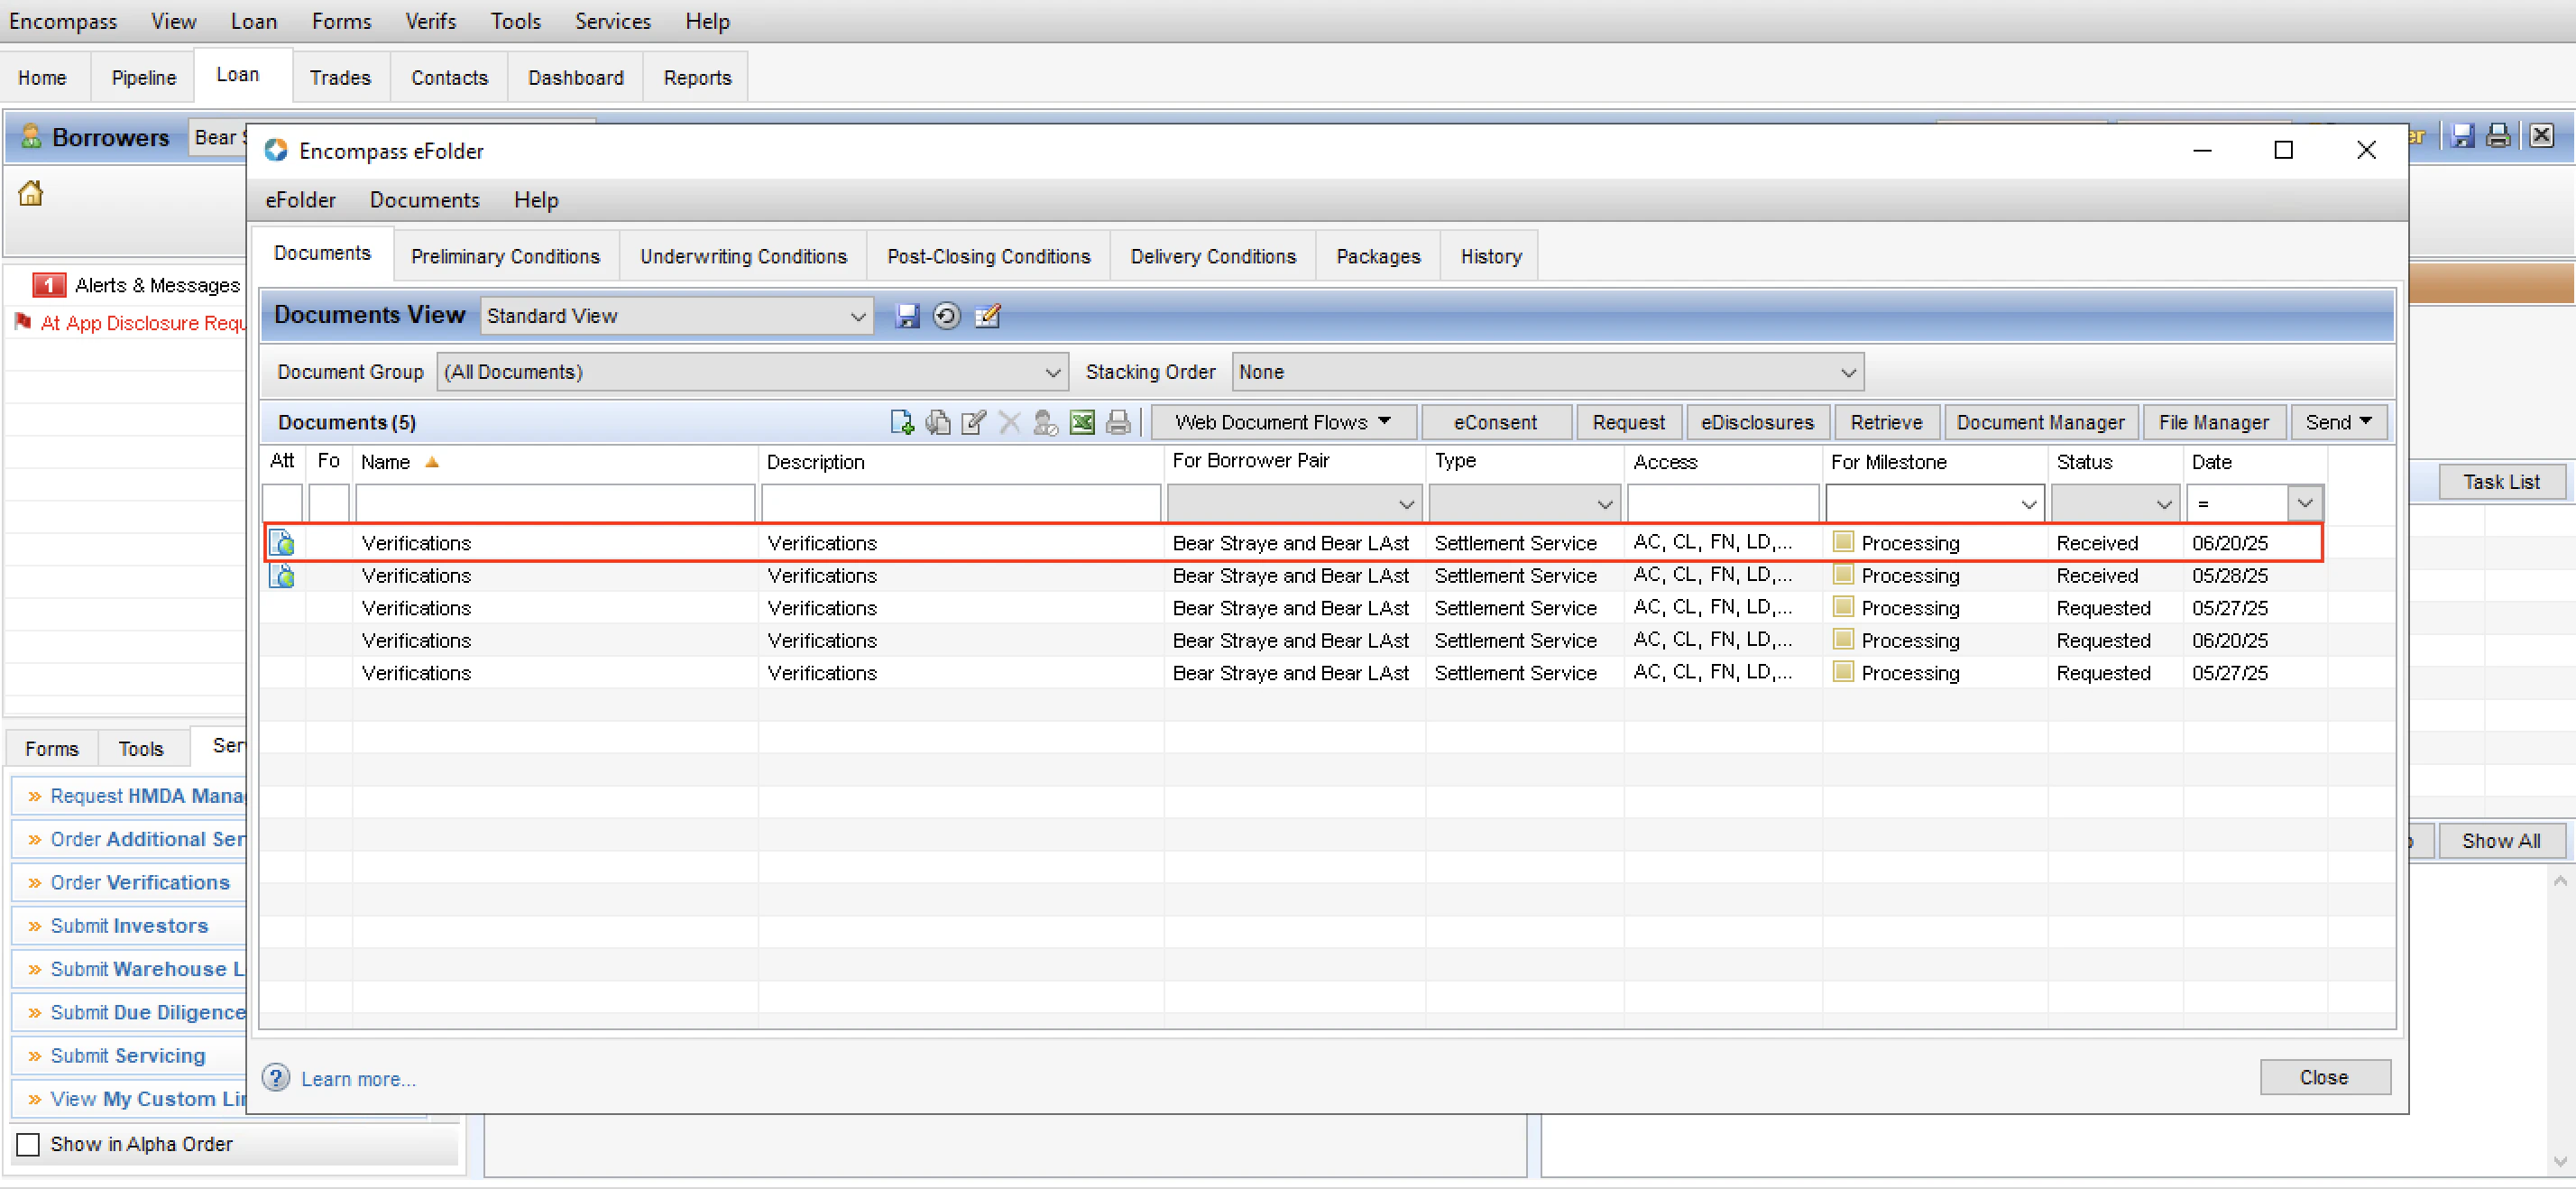This screenshot has width=2576, height=1189.
Task: Switch to the Underwriting Conditions tab
Action: pos(742,256)
